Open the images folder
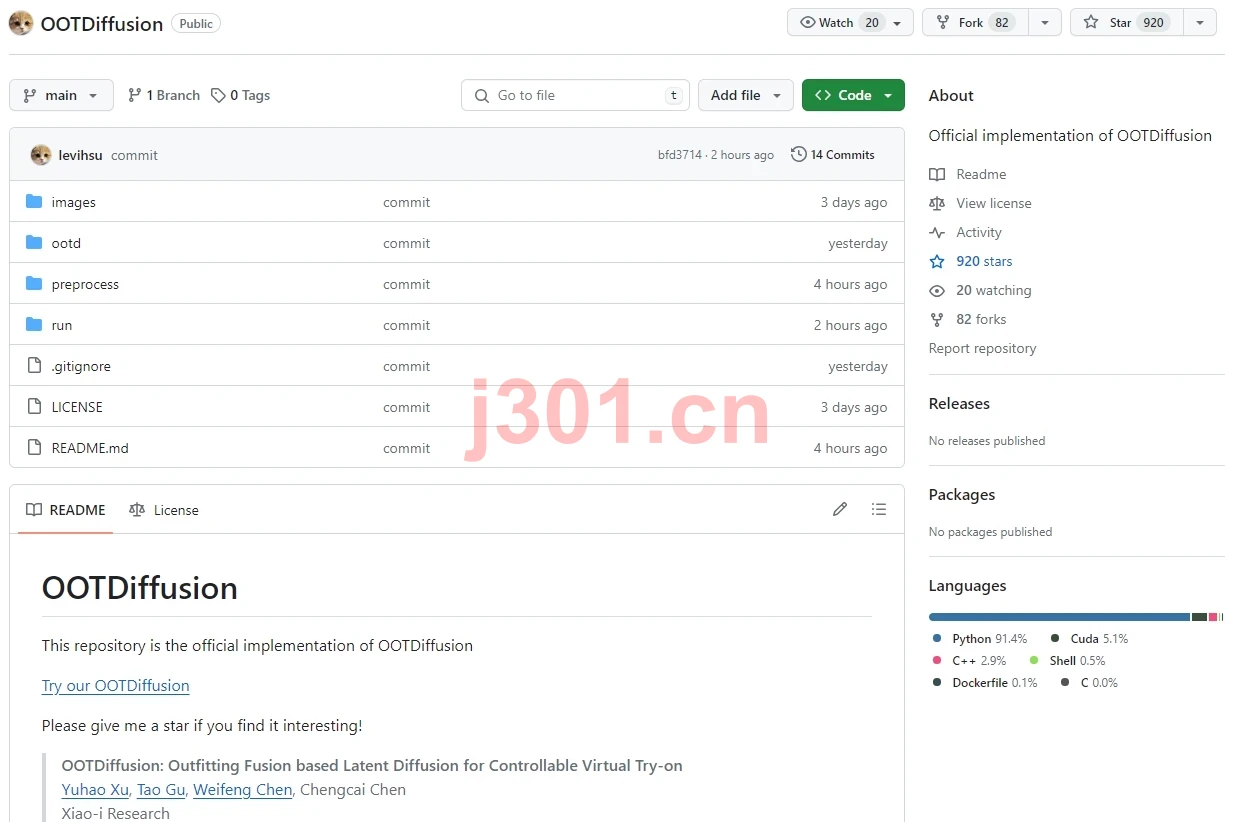Viewport: 1241px width, 822px height. [74, 202]
